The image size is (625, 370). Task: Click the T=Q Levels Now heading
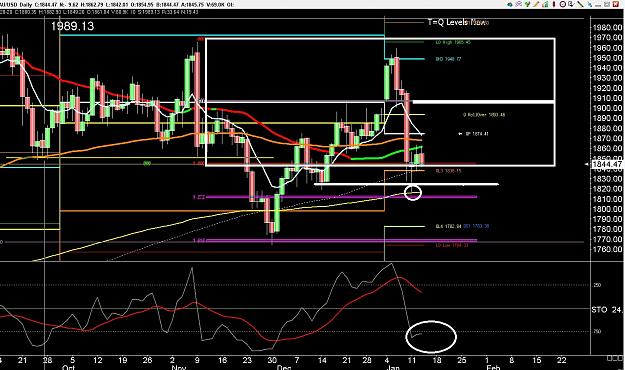click(457, 22)
